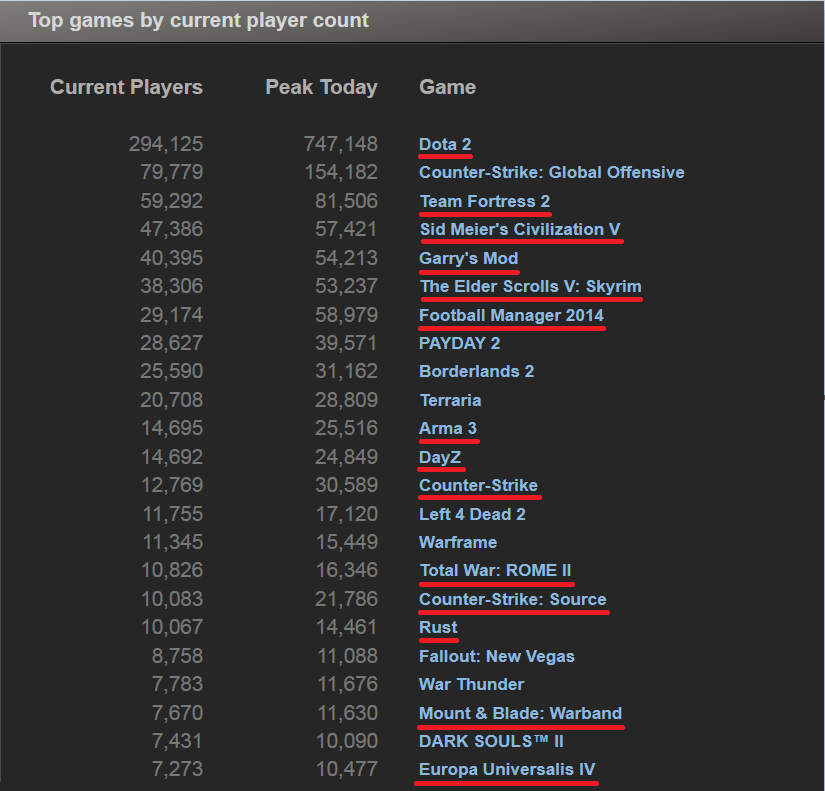Open The Elder Scrolls V: Skyrim link
The width and height of the screenshot is (825, 791).
(530, 286)
